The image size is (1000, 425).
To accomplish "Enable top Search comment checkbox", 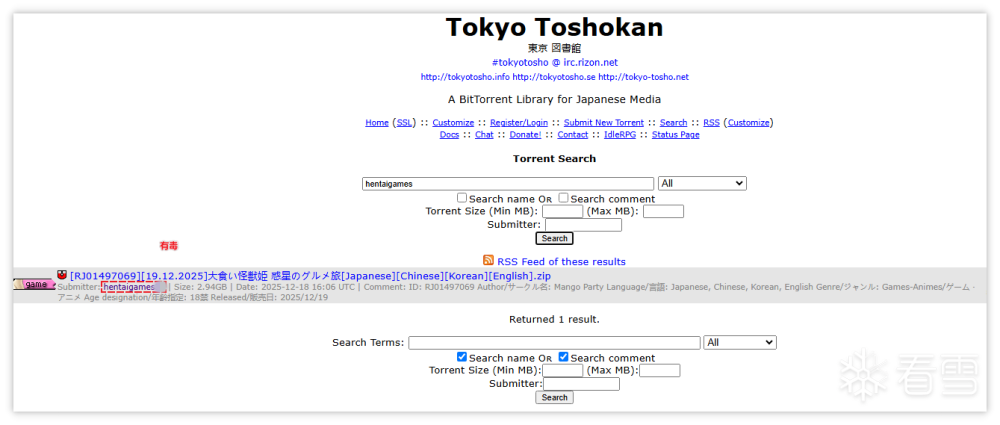I will (564, 198).
